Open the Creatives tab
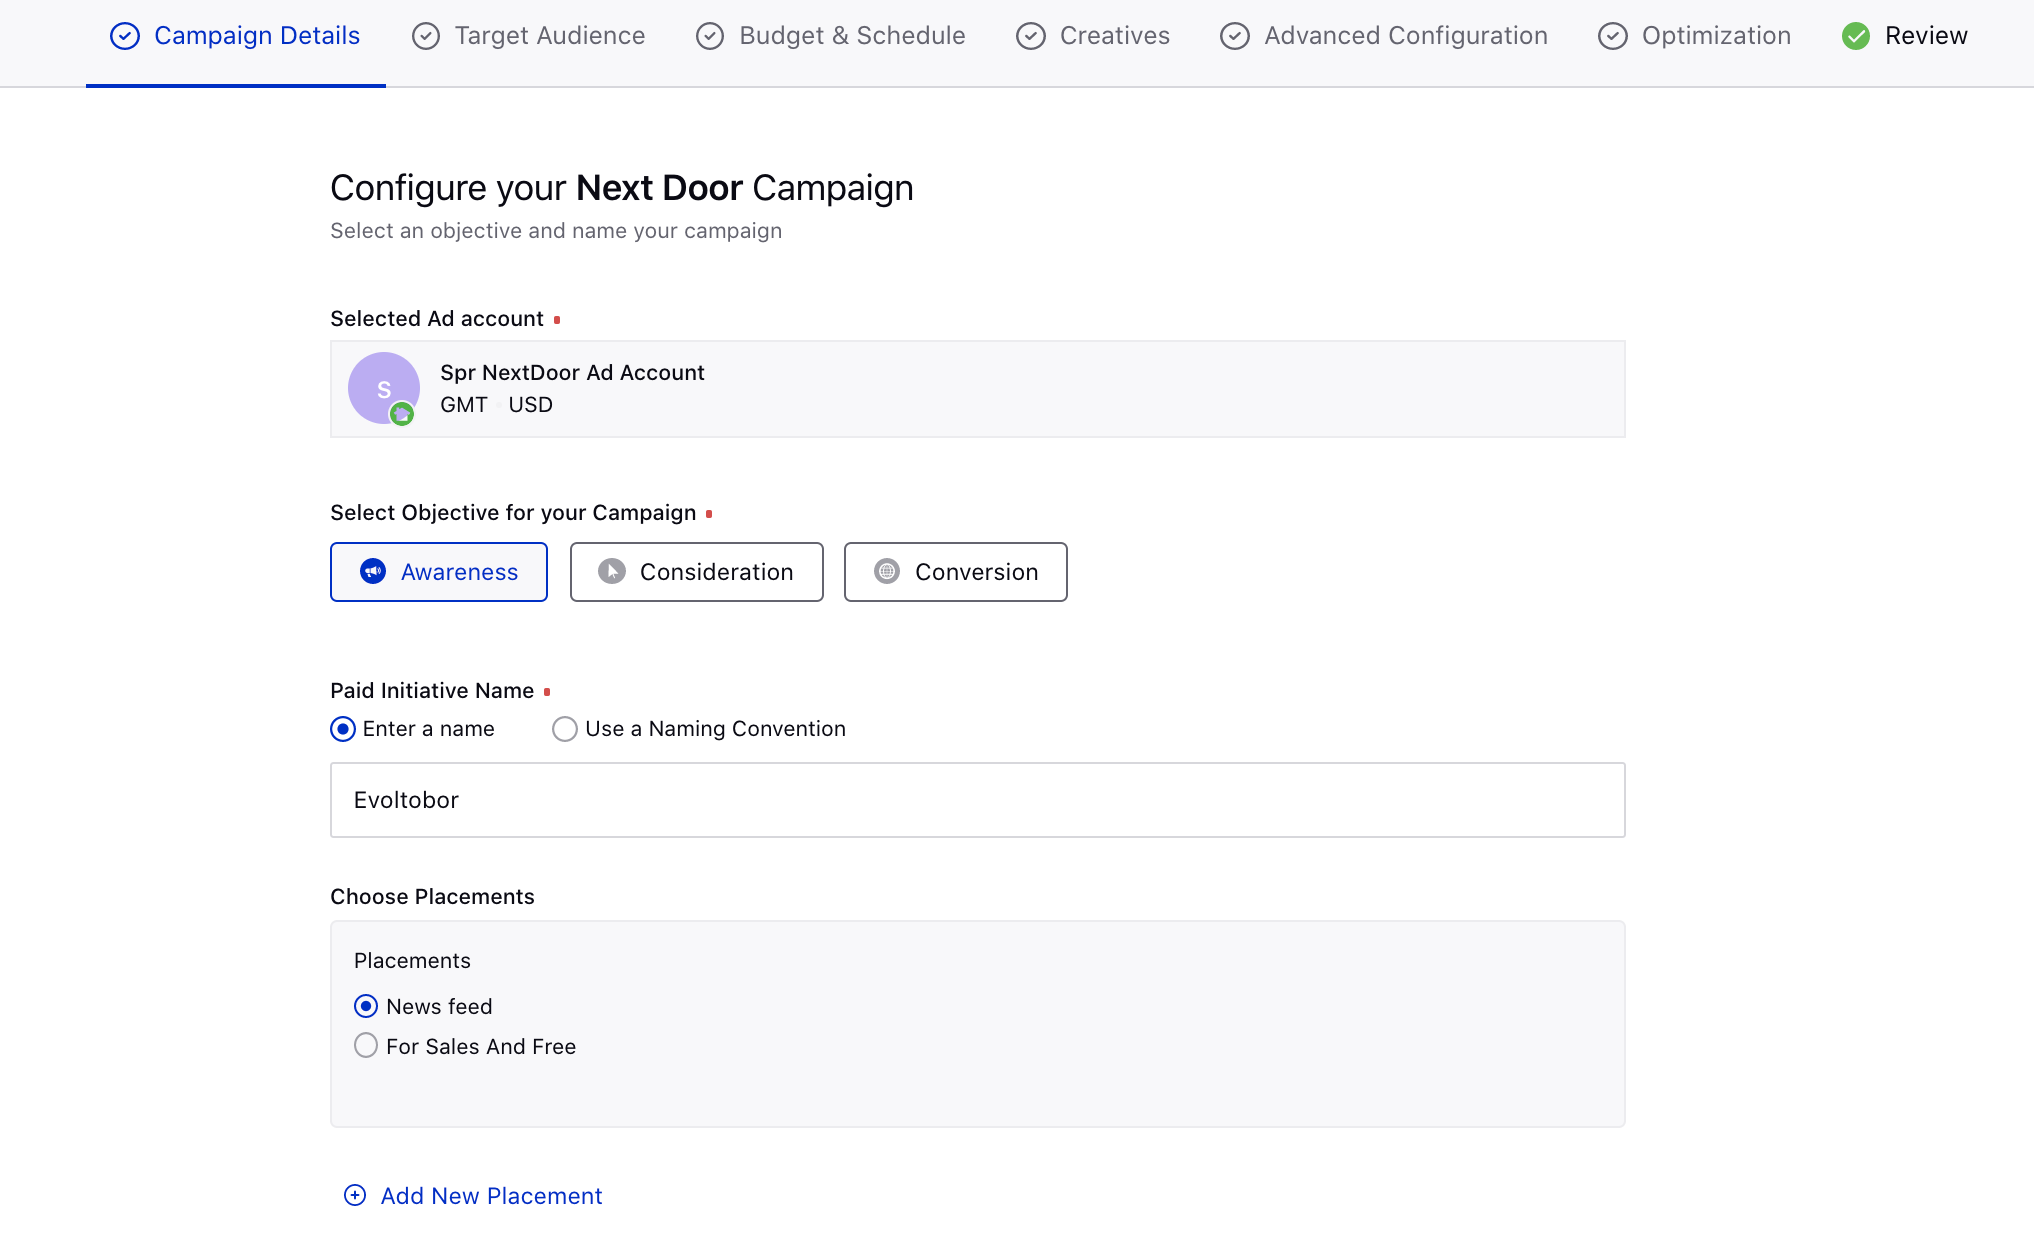2034x1260 pixels. click(1093, 36)
